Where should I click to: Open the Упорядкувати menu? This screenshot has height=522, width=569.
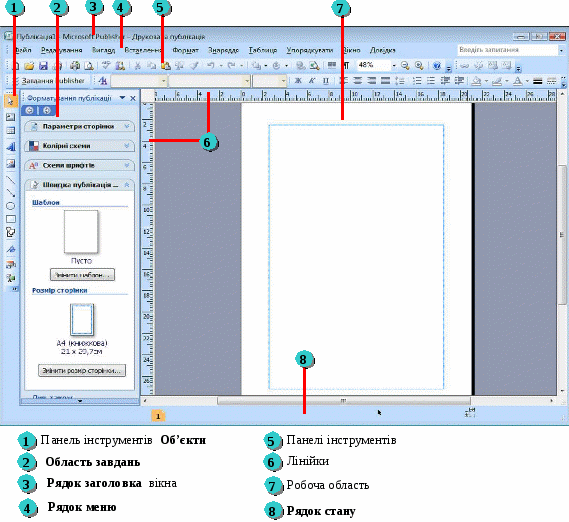click(310, 50)
